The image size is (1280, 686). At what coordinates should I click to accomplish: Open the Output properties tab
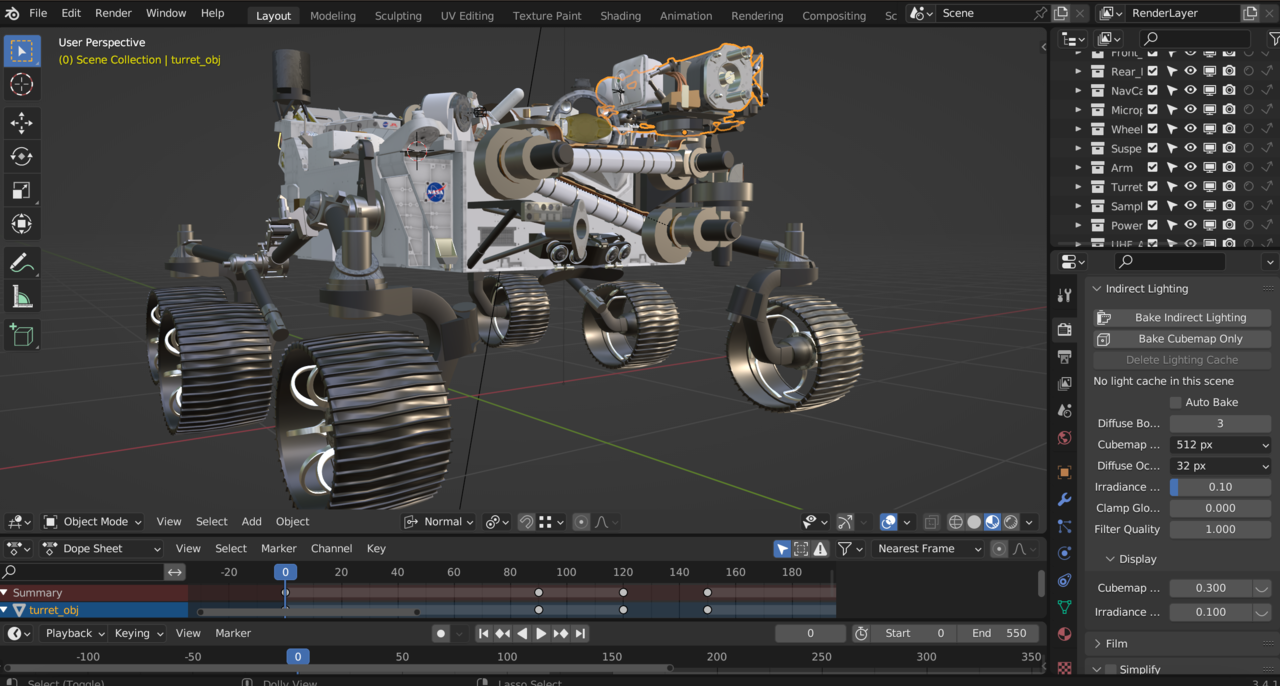(x=1064, y=357)
